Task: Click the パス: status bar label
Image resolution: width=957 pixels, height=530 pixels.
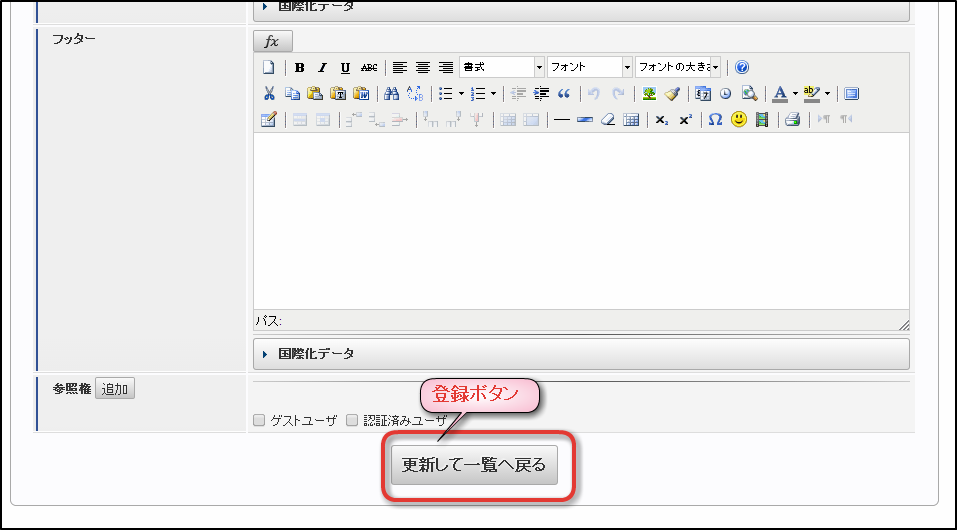Action: 268,321
